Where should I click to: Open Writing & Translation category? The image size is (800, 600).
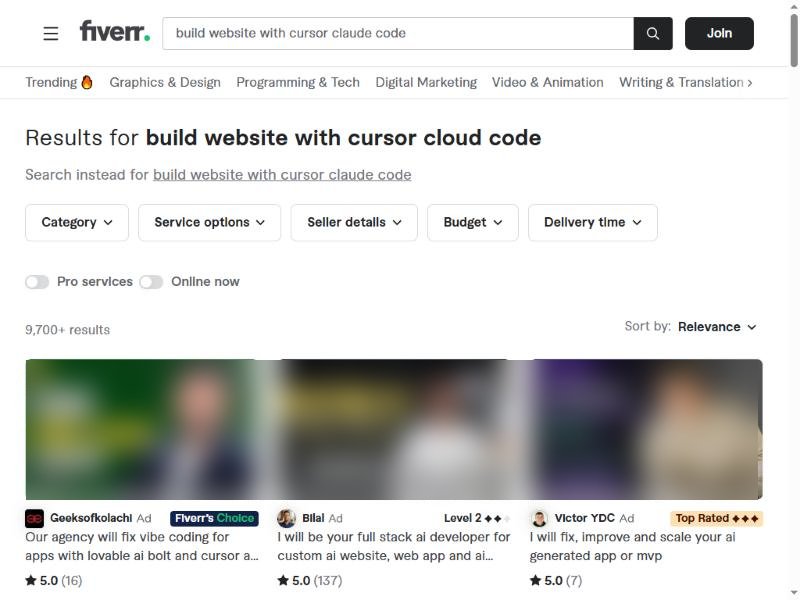click(681, 82)
